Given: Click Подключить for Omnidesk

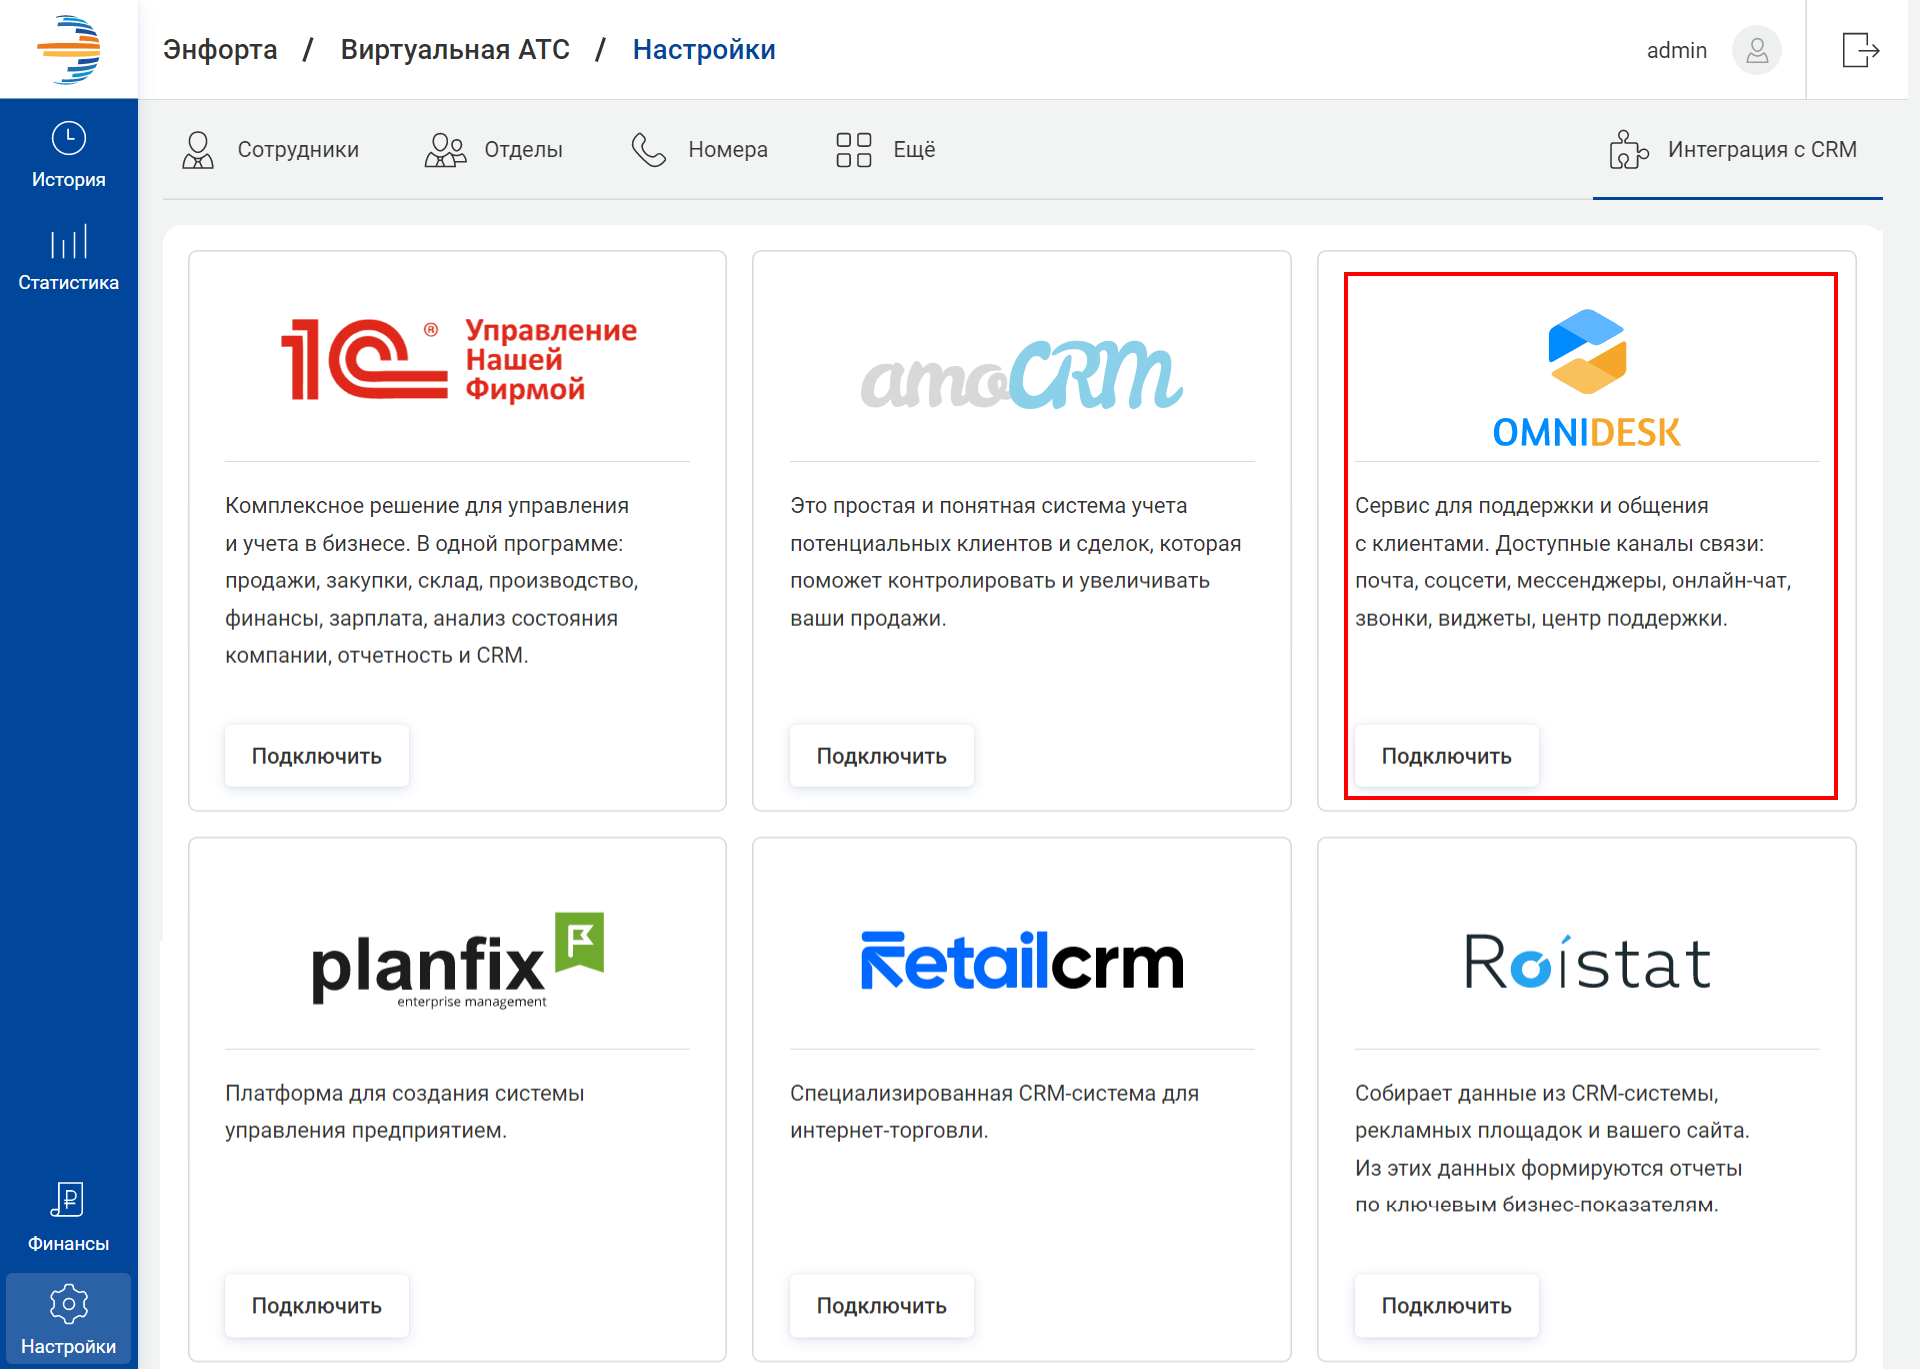Looking at the screenshot, I should pos(1446,756).
